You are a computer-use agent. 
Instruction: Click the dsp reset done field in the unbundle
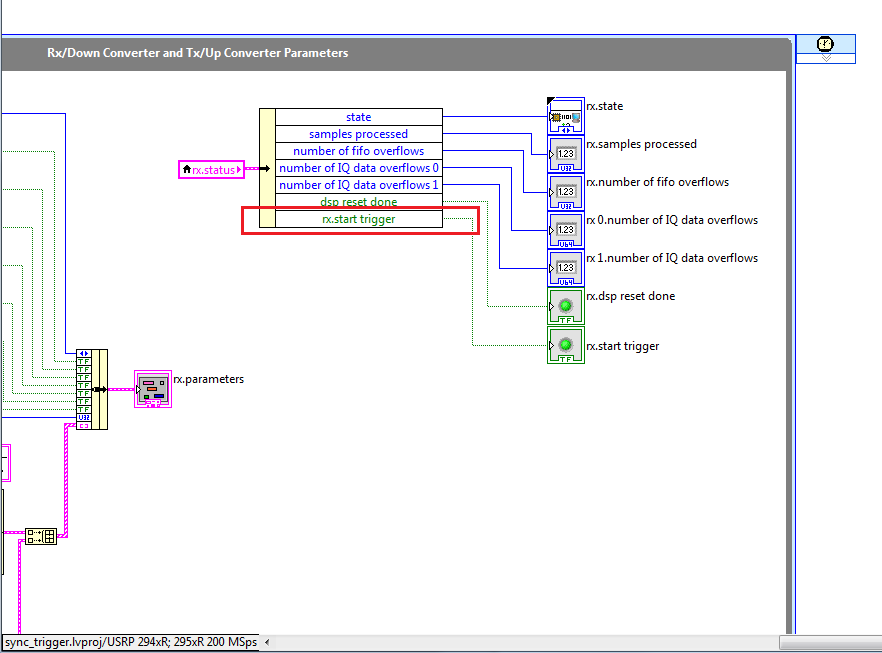tap(358, 201)
